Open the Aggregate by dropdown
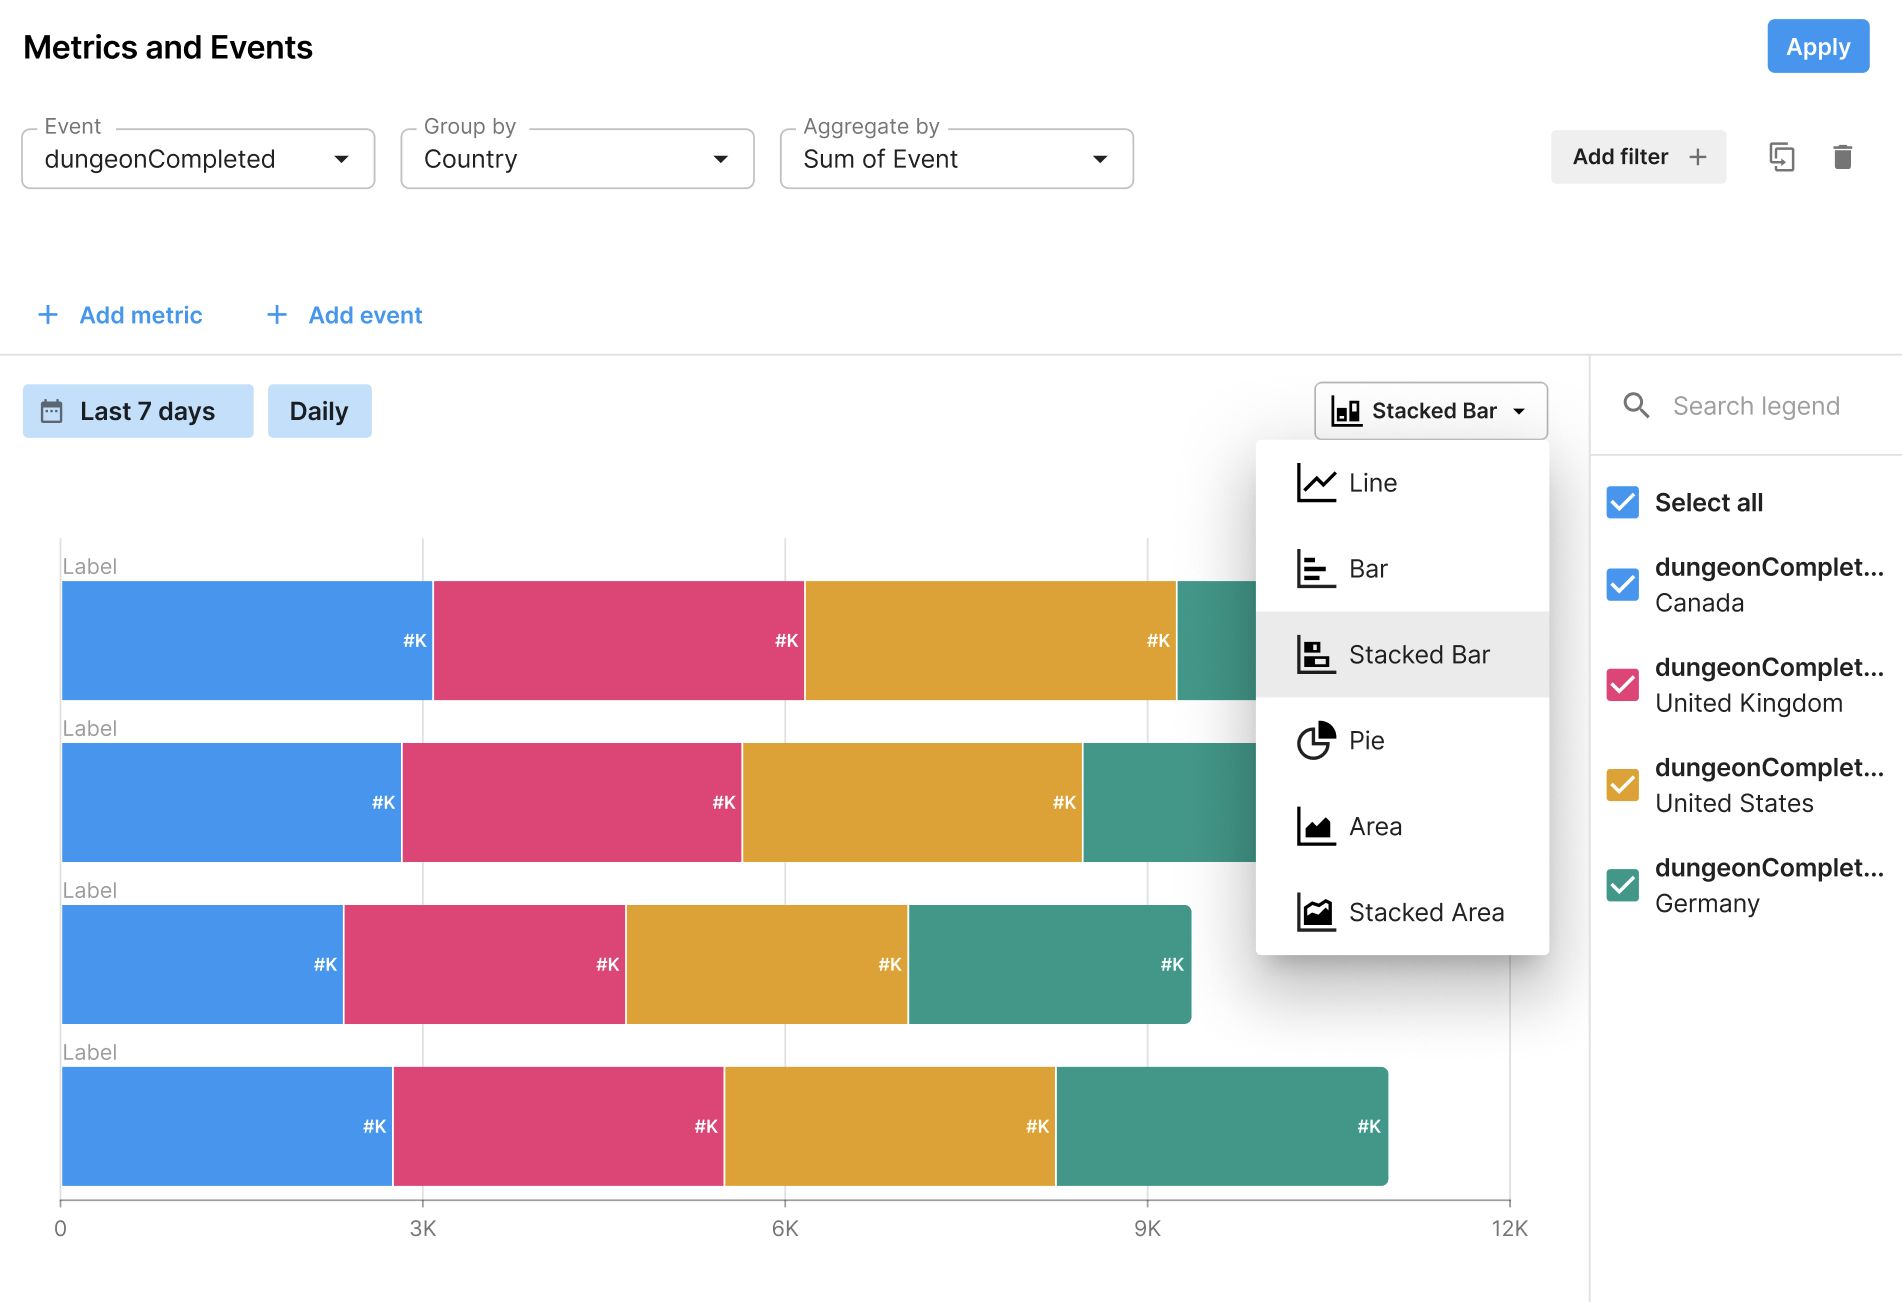The height and width of the screenshot is (1302, 1902). (x=956, y=159)
